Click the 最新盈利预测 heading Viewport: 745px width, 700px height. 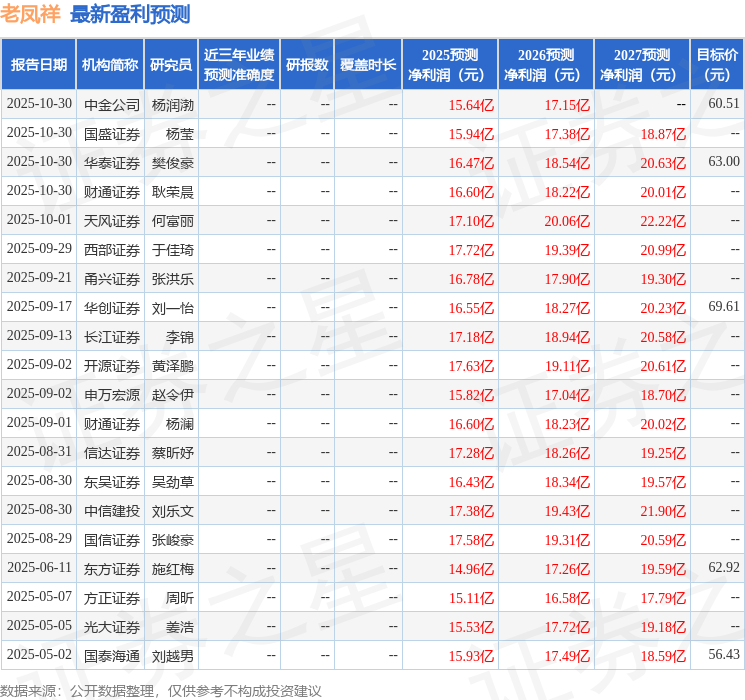click(130, 14)
